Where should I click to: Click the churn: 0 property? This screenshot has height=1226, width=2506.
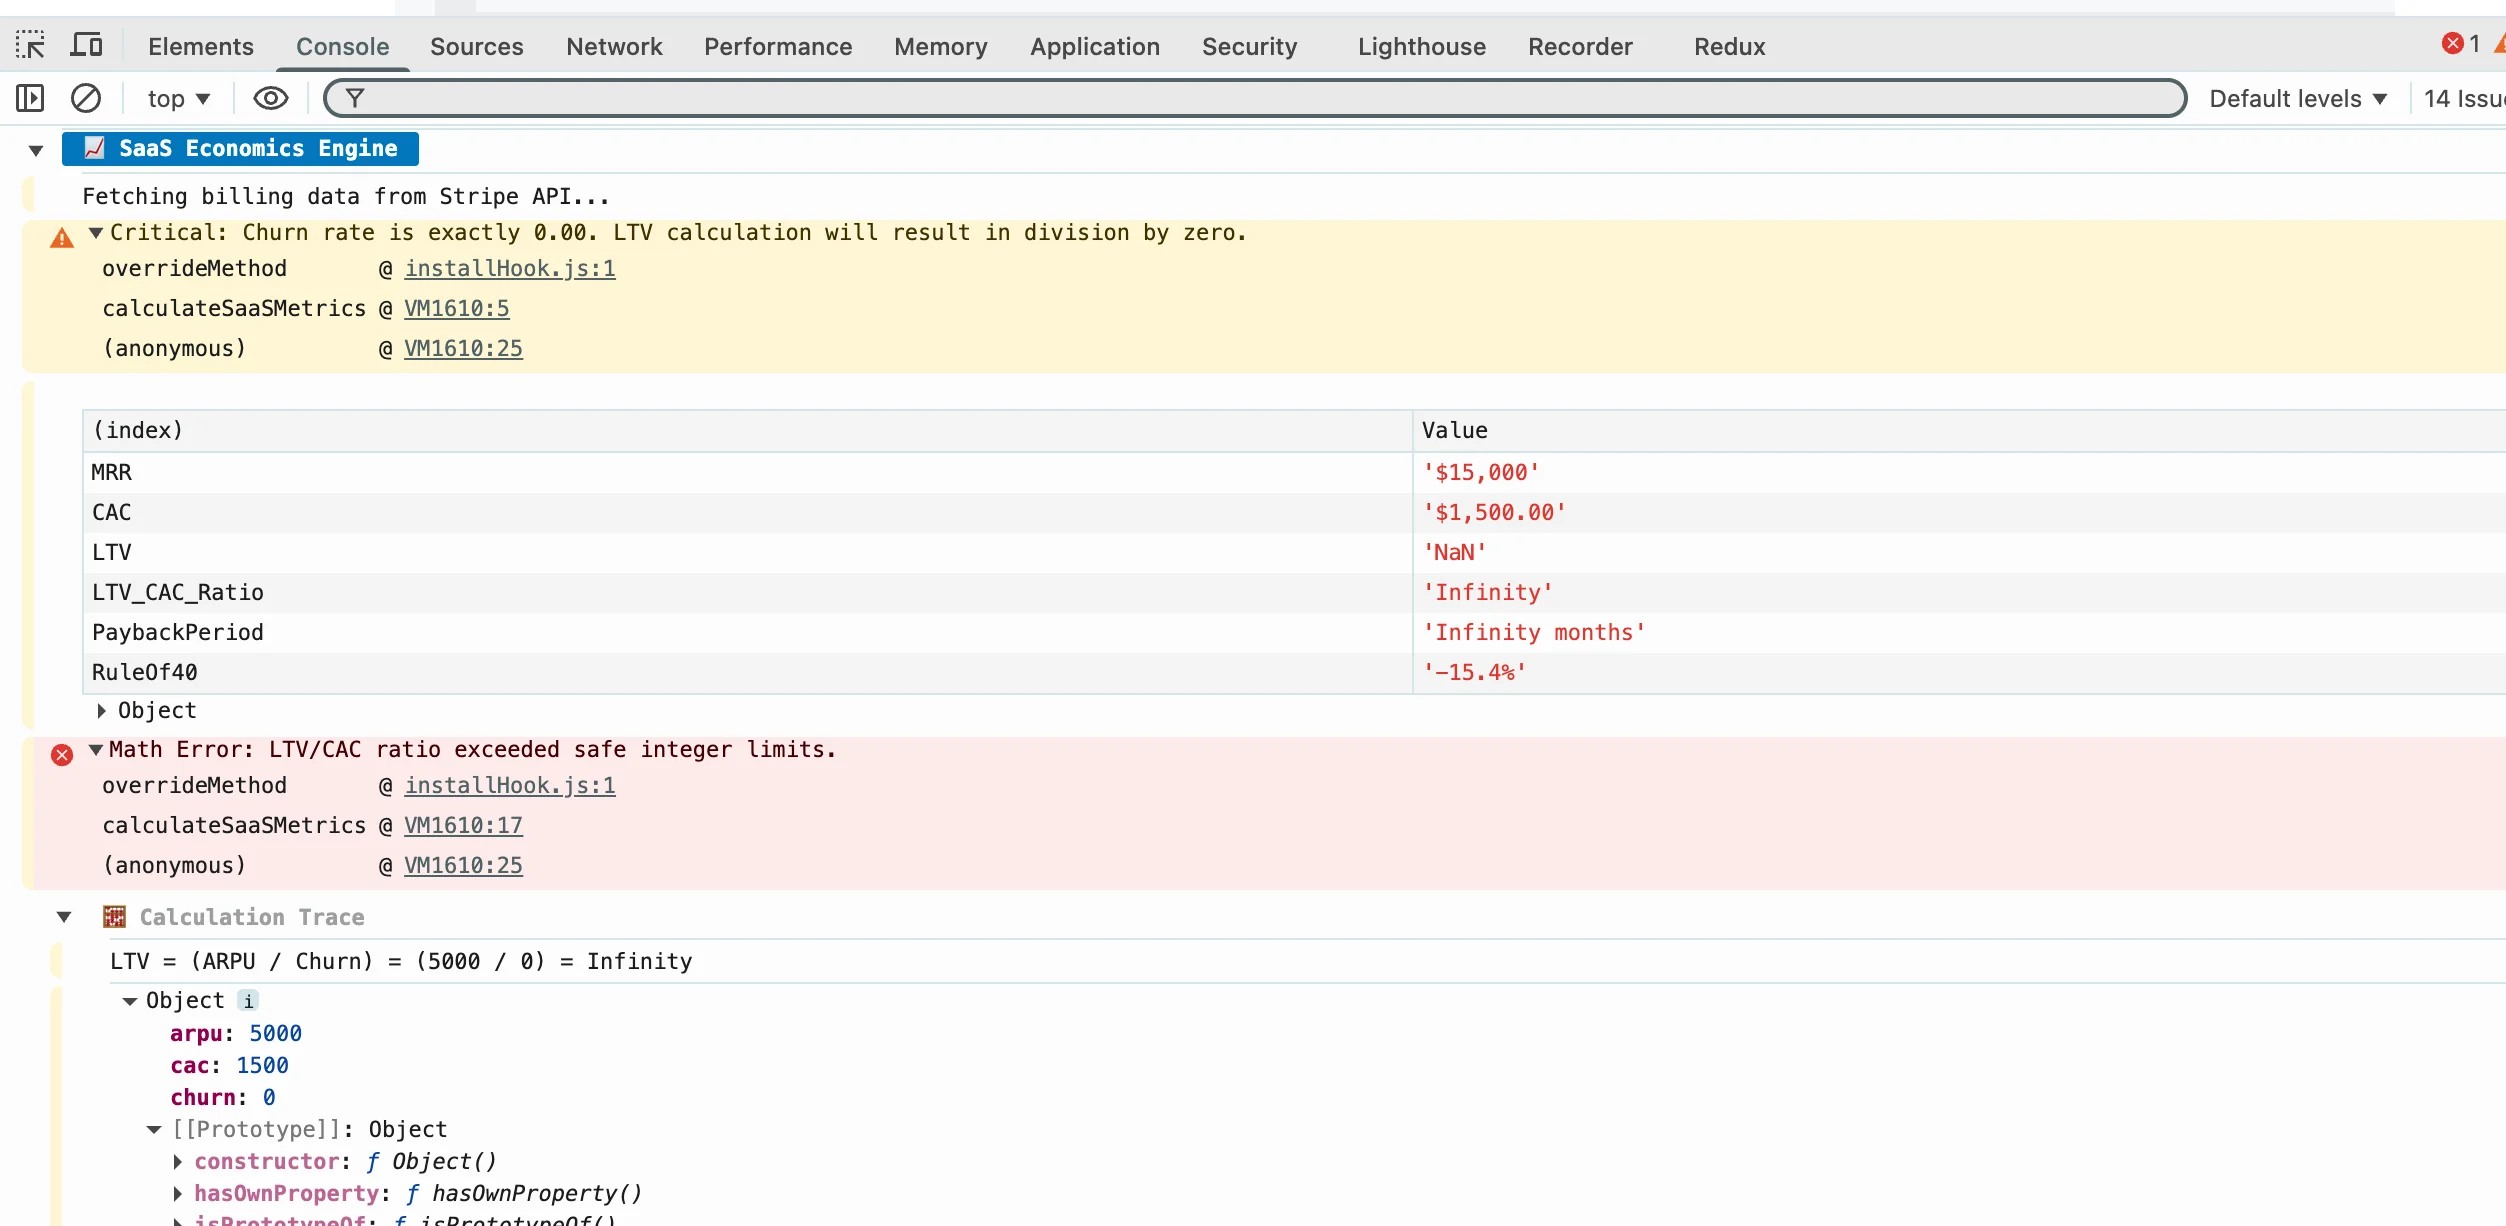(x=223, y=1098)
